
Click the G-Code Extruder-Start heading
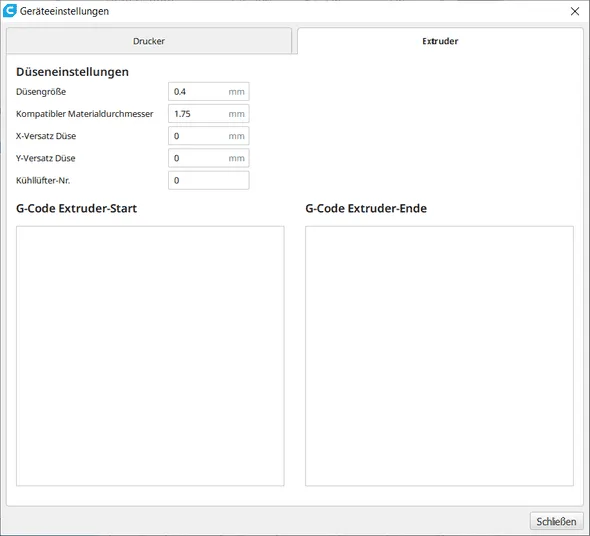tap(76, 208)
